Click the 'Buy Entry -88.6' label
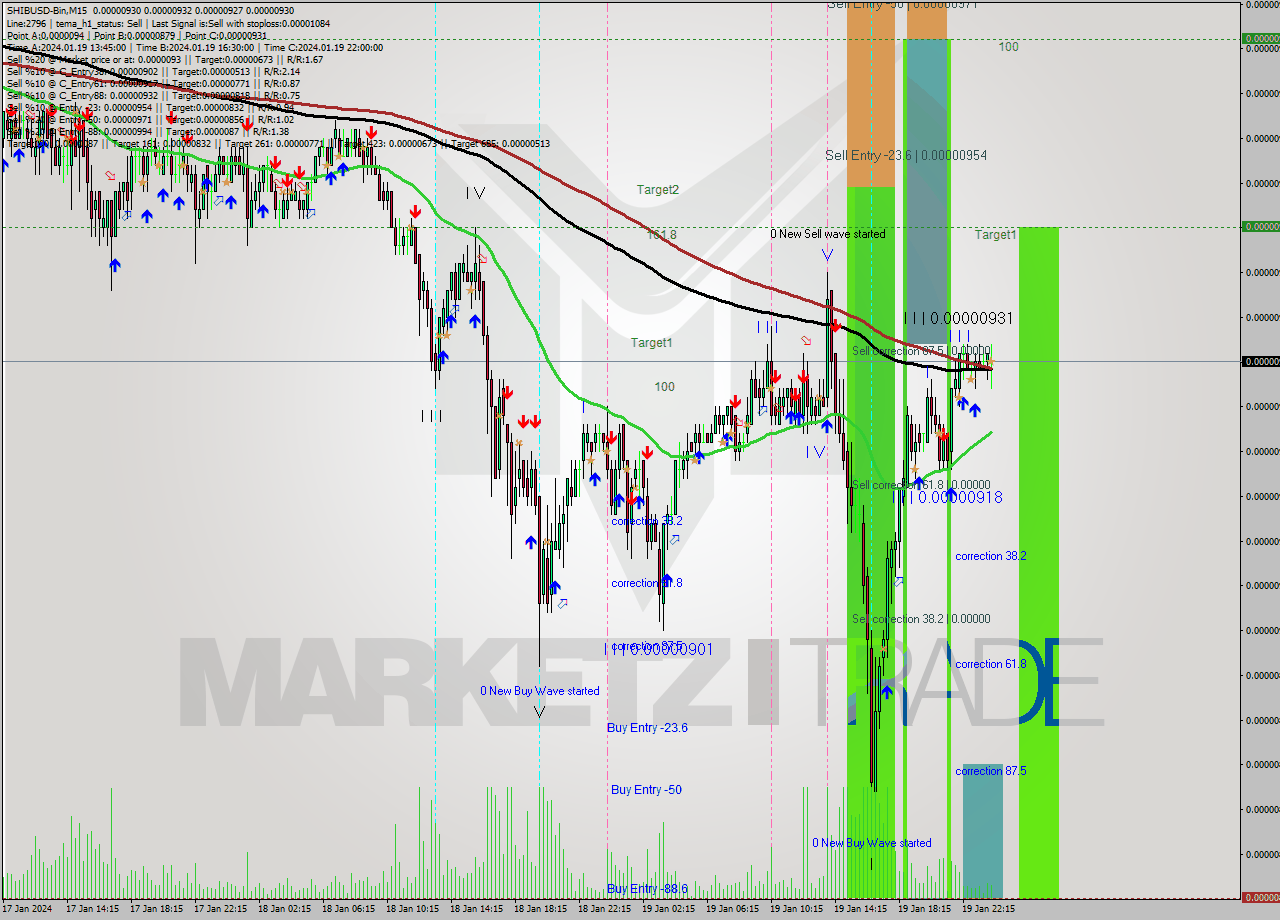The image size is (1280, 920). click(x=647, y=889)
